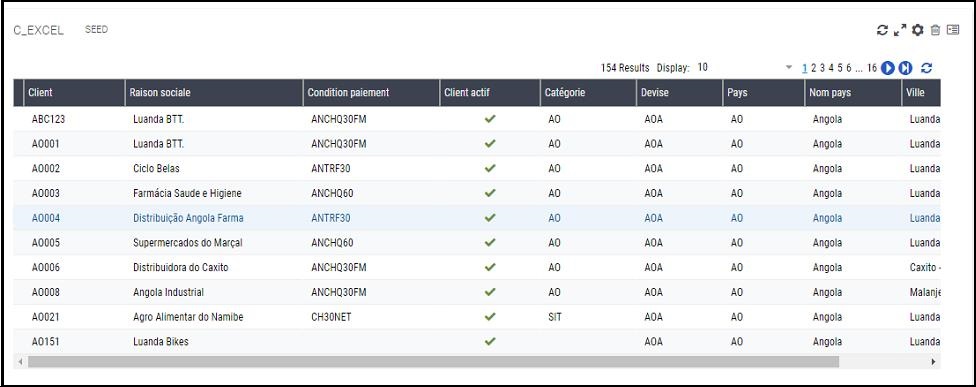The height and width of the screenshot is (387, 976).
Task: Jump to last results page
Action: pyautogui.click(x=905, y=68)
